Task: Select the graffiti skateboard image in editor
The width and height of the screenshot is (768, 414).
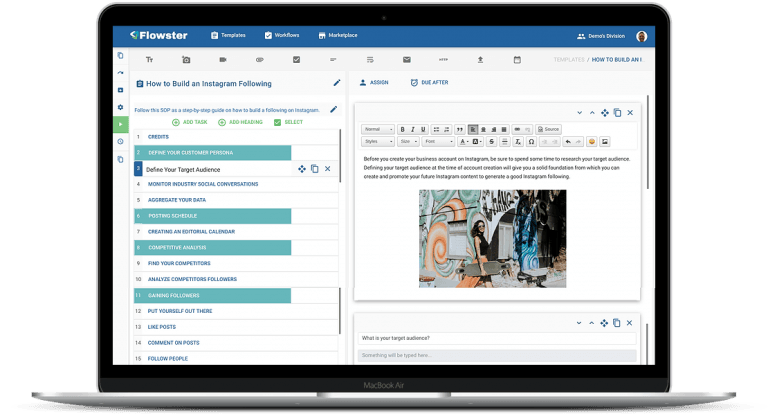Action: click(492, 239)
